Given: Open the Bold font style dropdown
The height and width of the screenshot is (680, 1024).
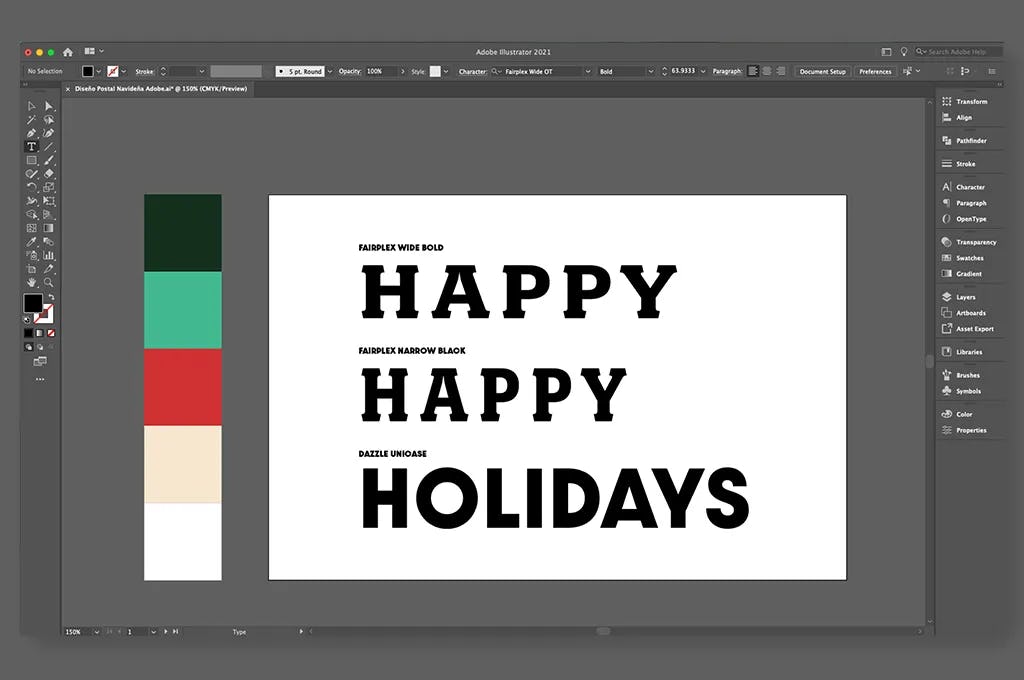Looking at the screenshot, I should click(651, 71).
